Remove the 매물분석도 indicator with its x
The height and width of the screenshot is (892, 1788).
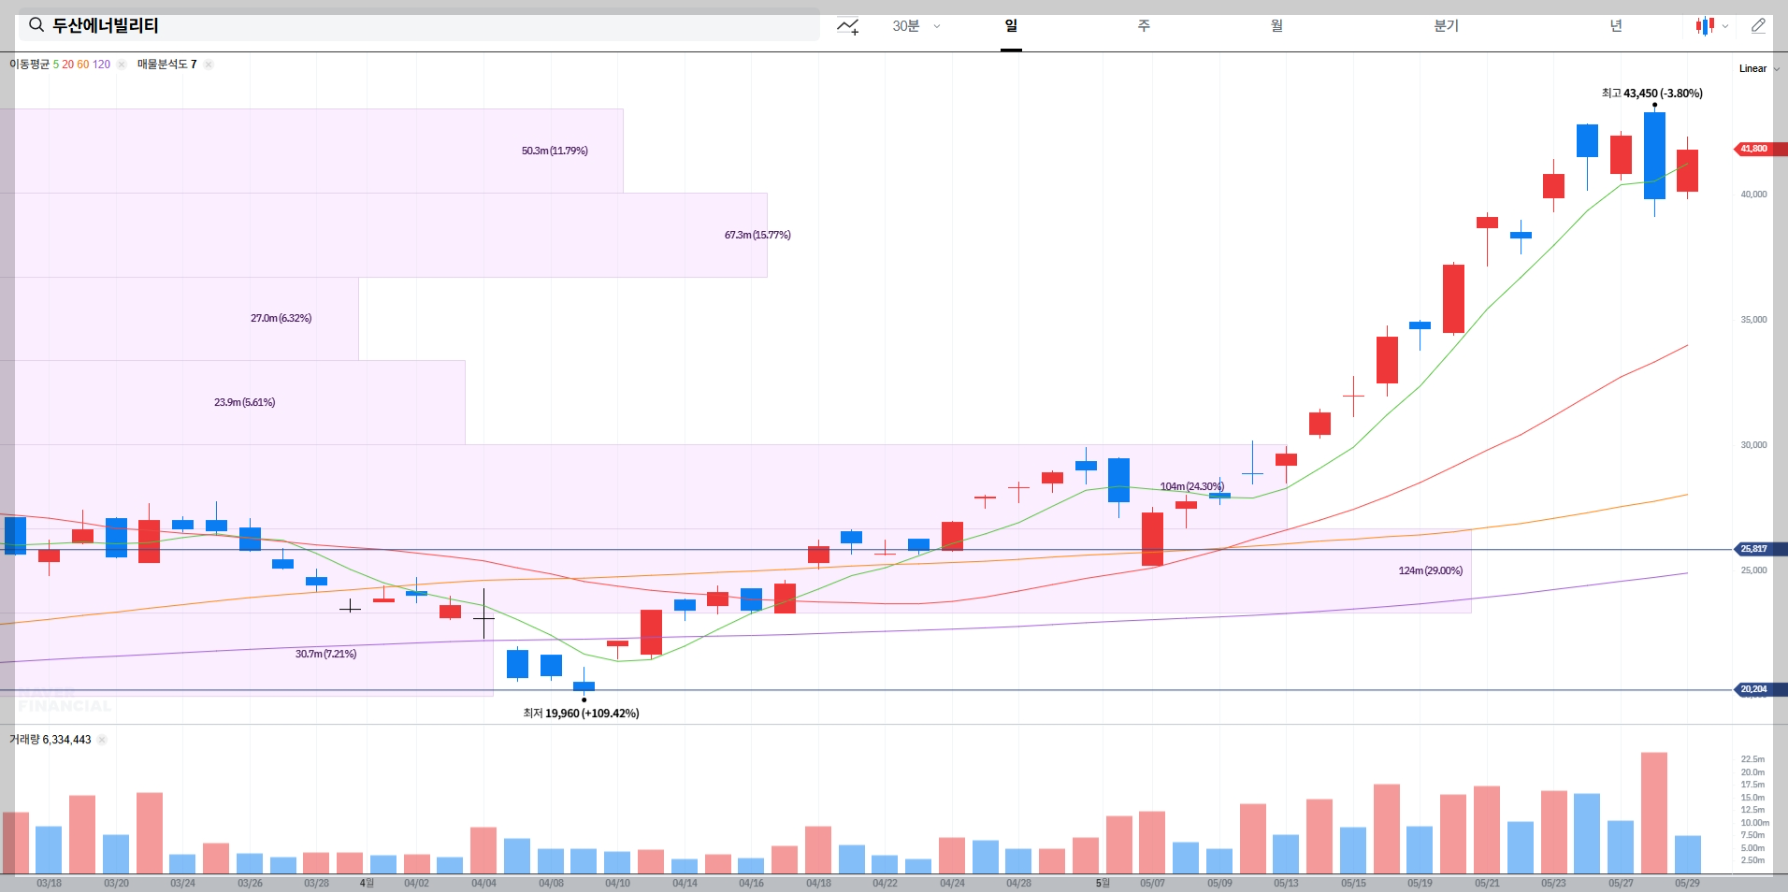208,64
